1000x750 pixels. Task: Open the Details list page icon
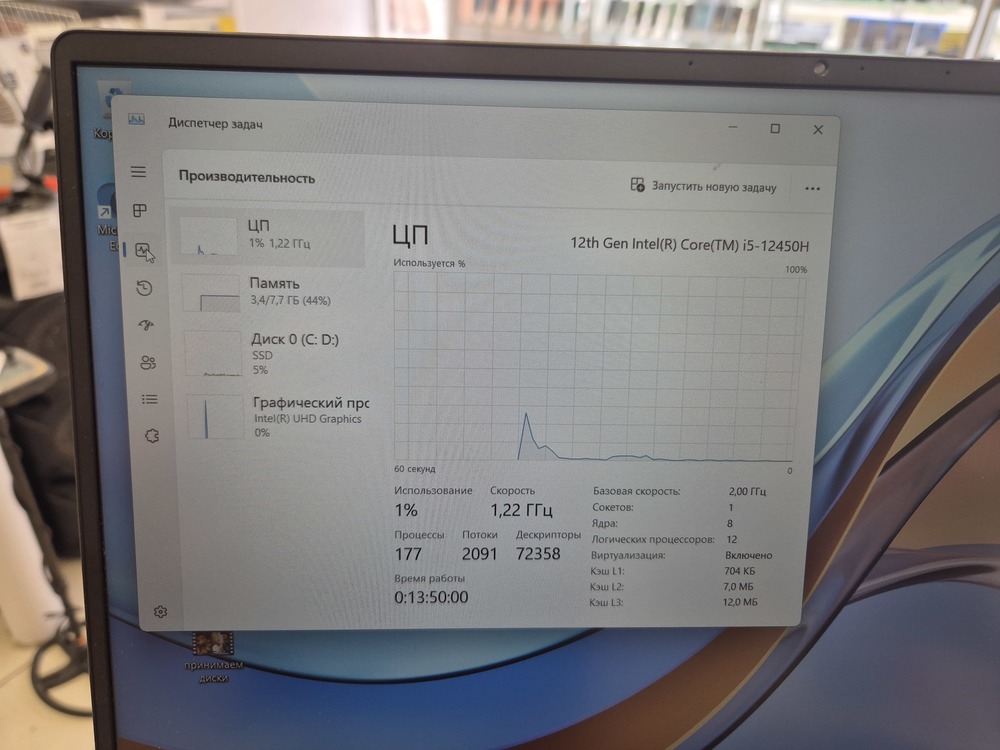pos(150,399)
